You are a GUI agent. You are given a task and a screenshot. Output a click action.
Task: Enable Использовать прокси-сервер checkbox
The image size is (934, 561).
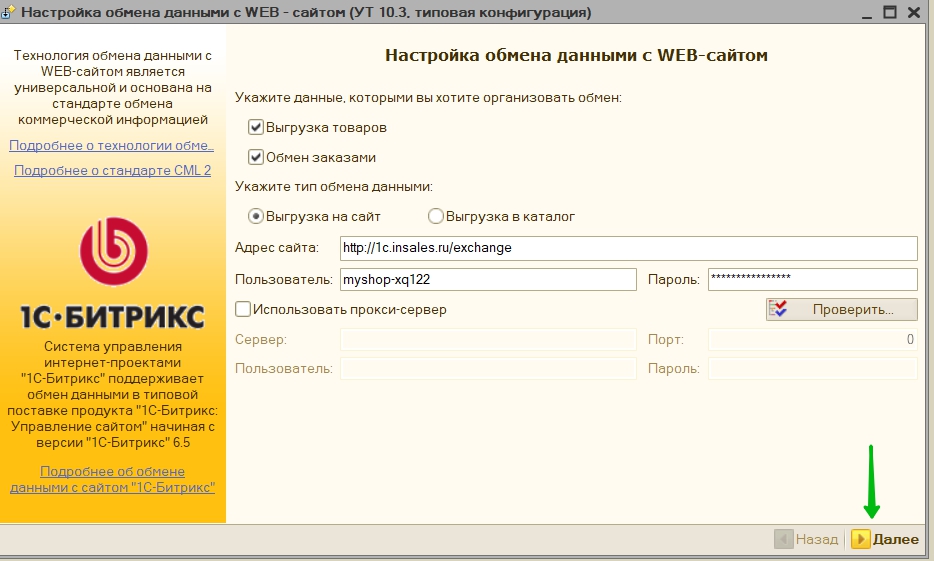click(243, 309)
